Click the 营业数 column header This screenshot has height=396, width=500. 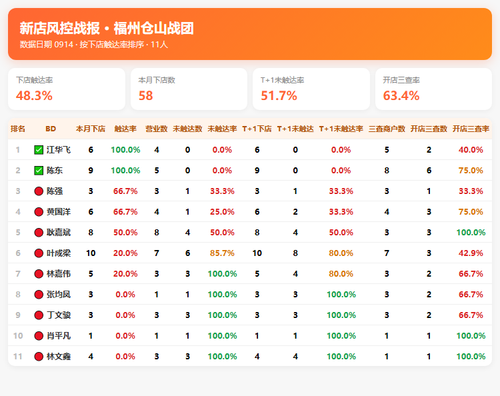click(x=156, y=129)
